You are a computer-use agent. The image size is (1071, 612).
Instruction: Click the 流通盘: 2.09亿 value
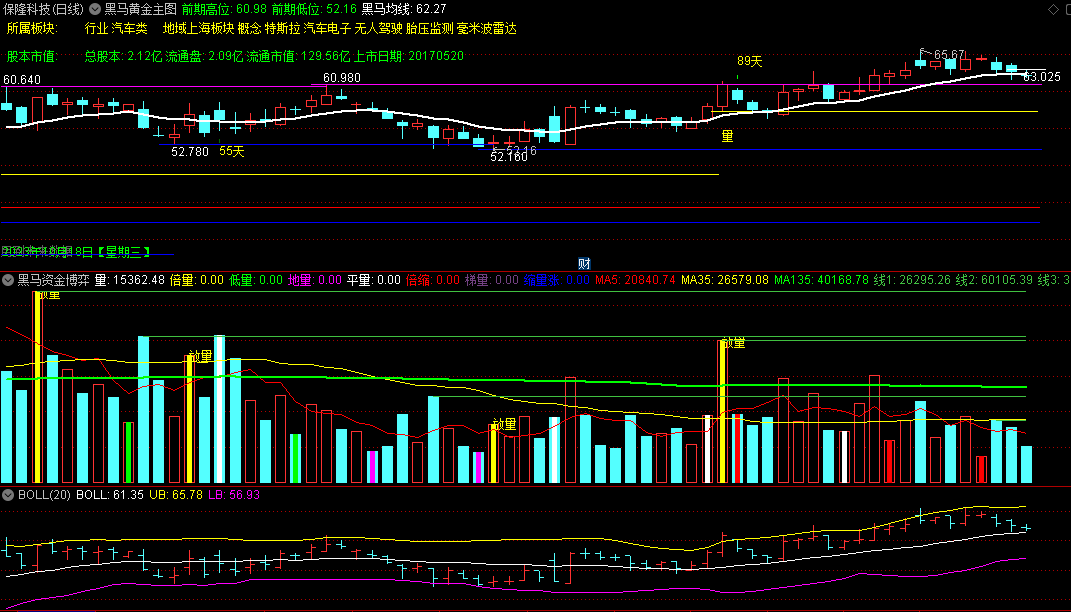204,56
